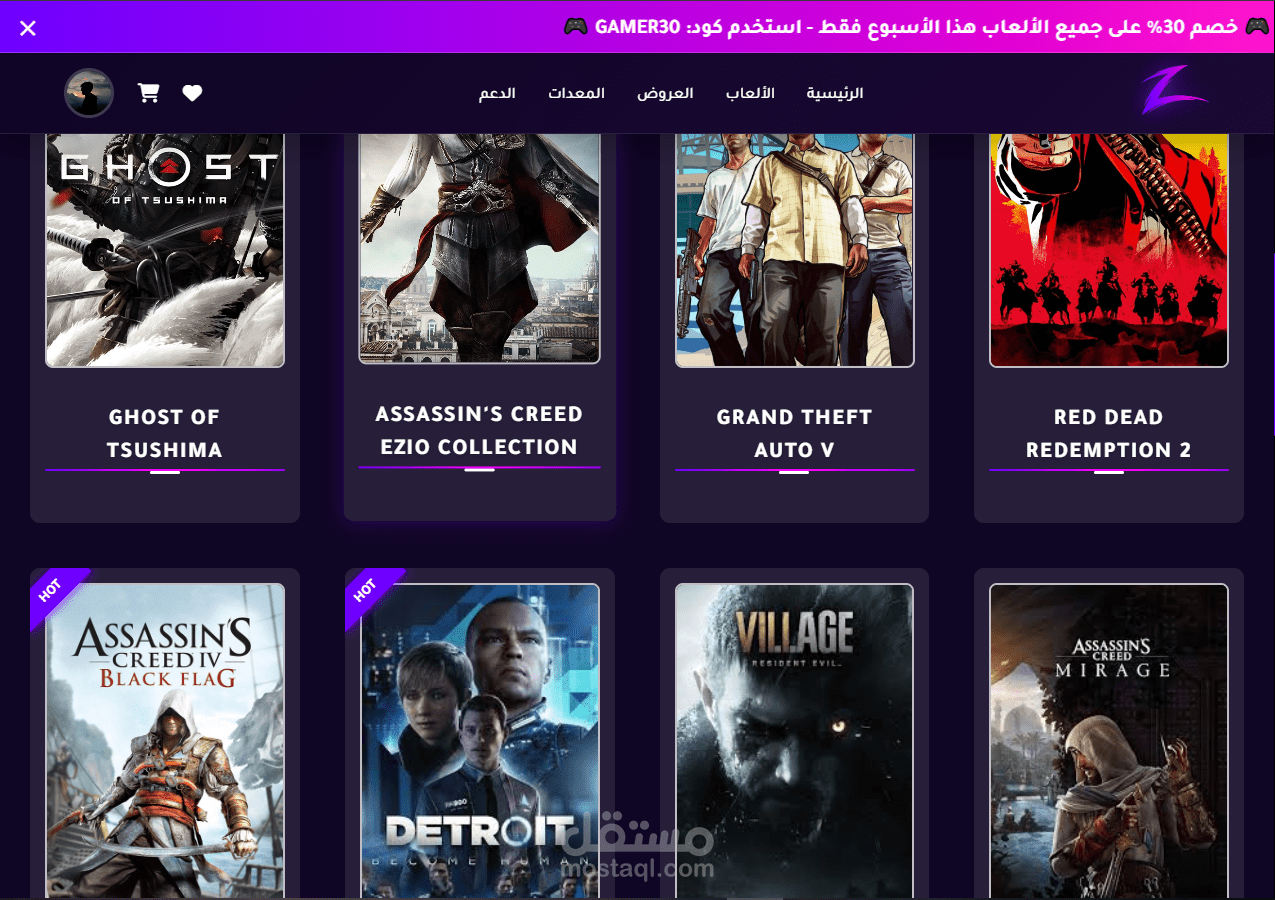The width and height of the screenshot is (1275, 900).
Task: Open the الدعم menu item
Action: (x=497, y=93)
